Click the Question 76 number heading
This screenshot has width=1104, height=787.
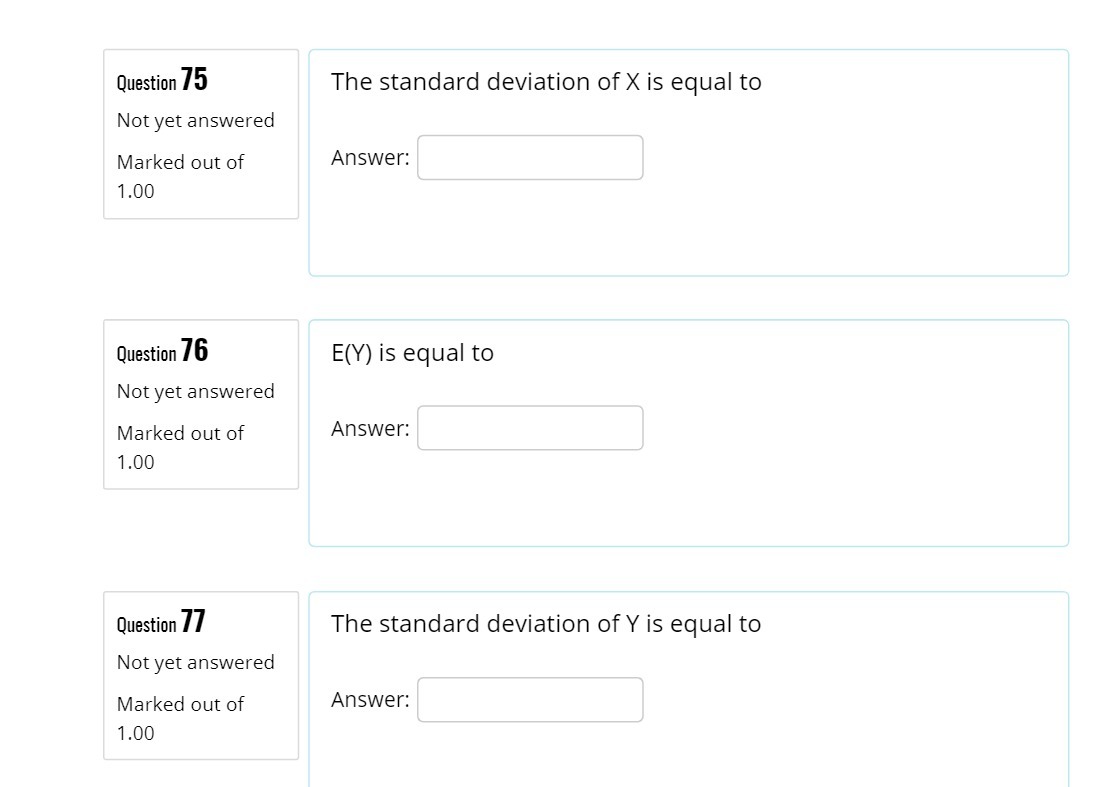point(162,351)
